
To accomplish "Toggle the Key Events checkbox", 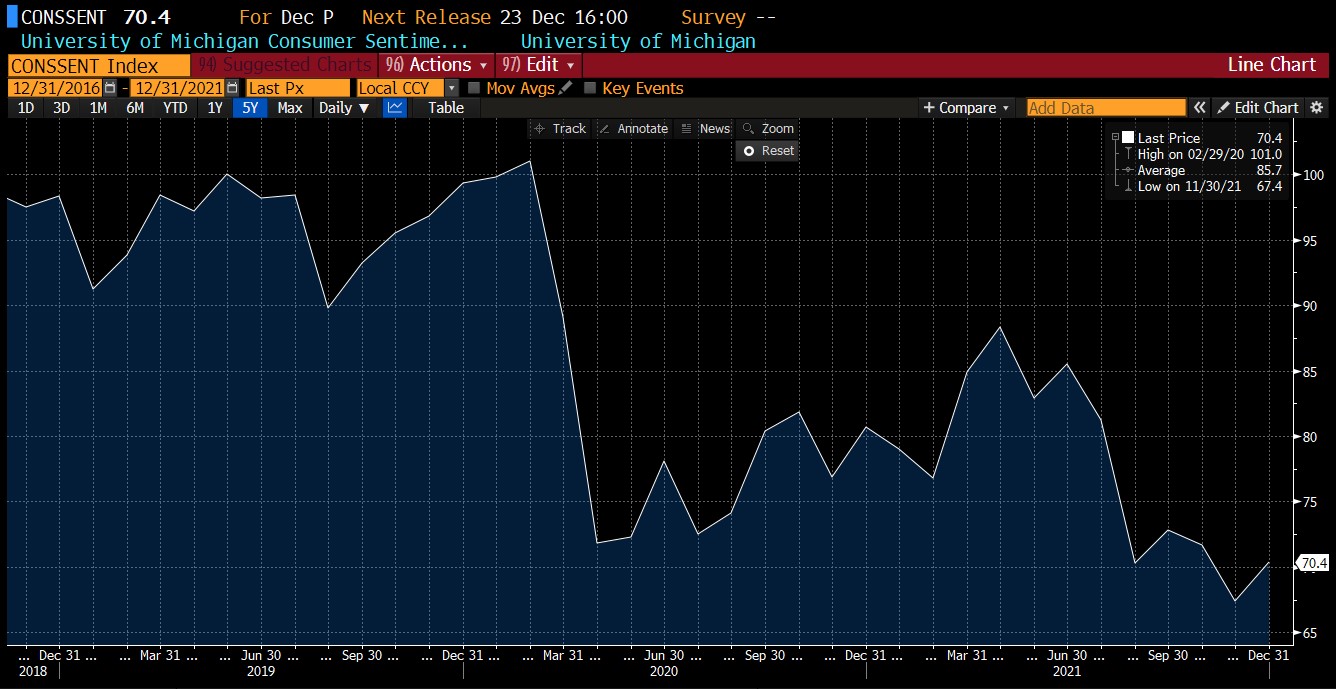I will pos(590,88).
